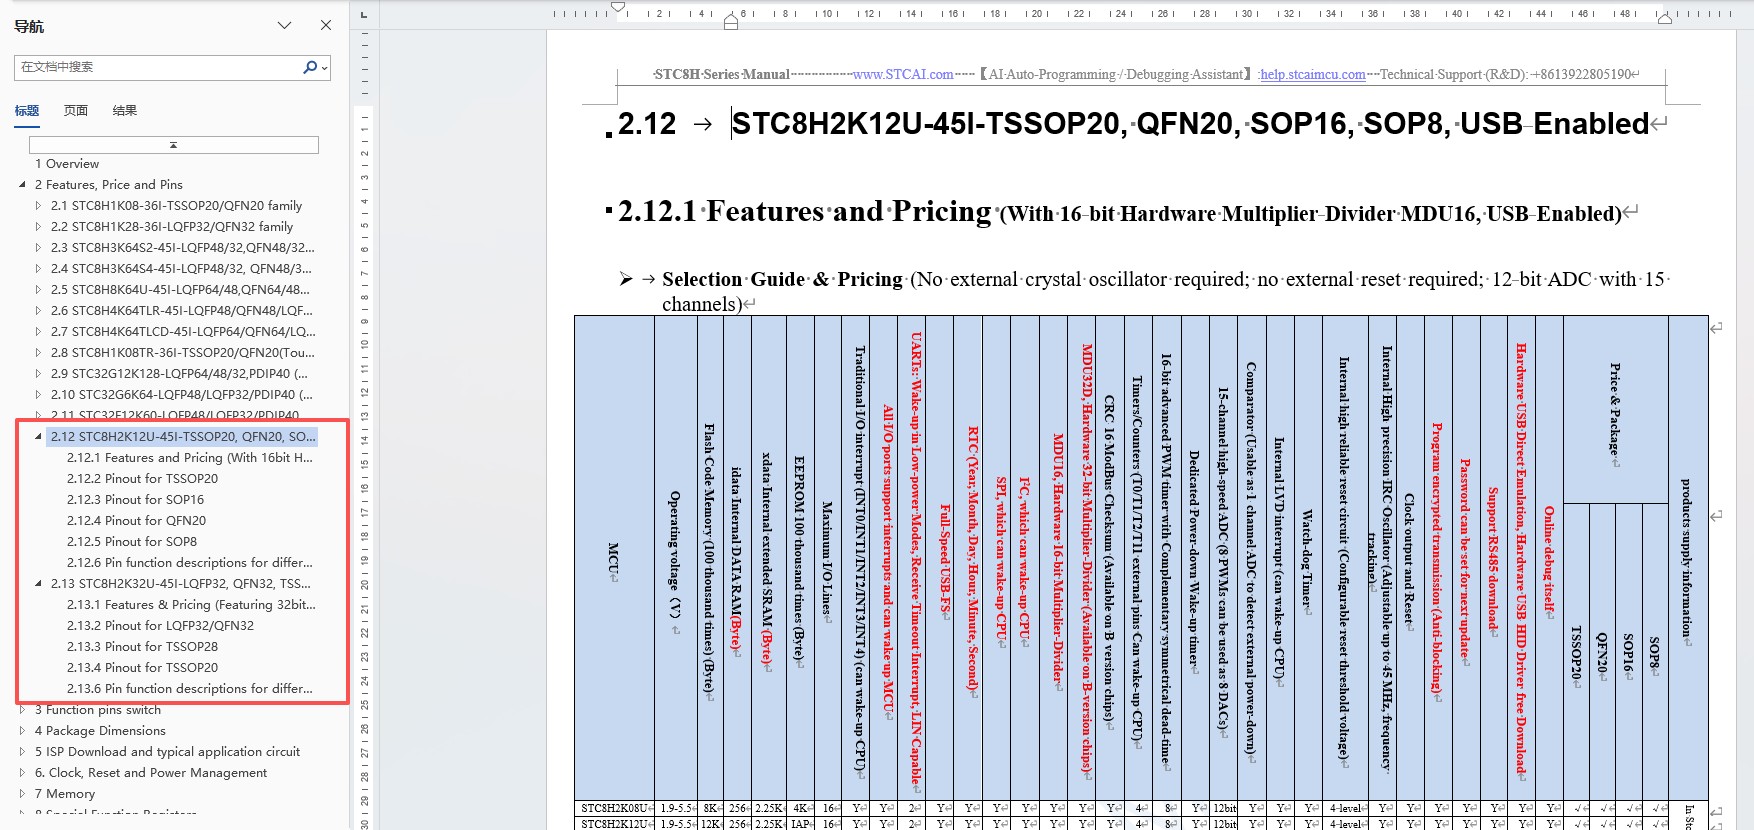
Task: Expand the '7 Memory' heading
Action: (22, 794)
